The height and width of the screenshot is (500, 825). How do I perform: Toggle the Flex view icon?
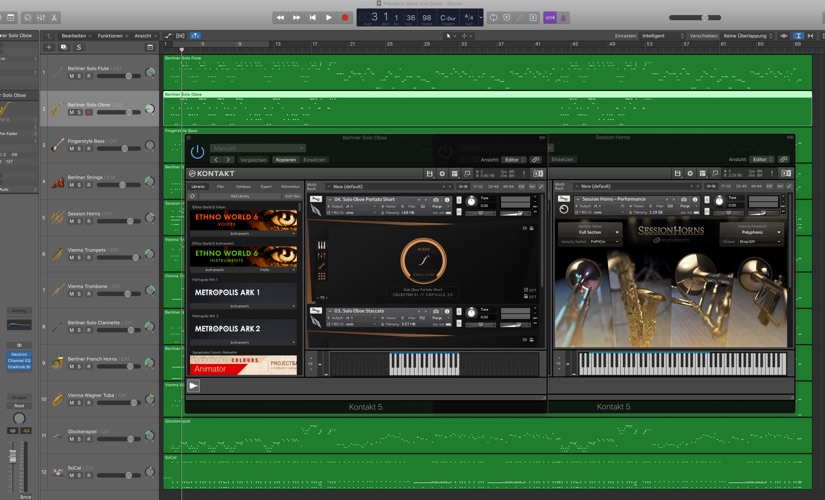coord(180,36)
